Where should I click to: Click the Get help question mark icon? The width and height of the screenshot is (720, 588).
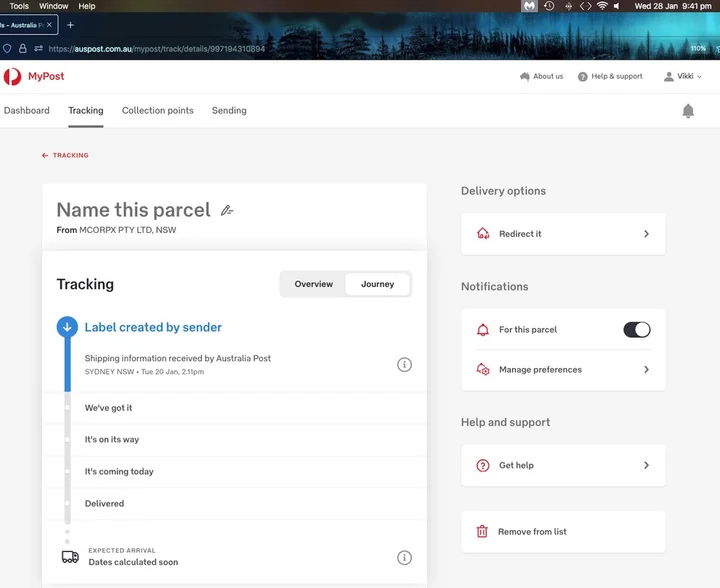[483, 466]
